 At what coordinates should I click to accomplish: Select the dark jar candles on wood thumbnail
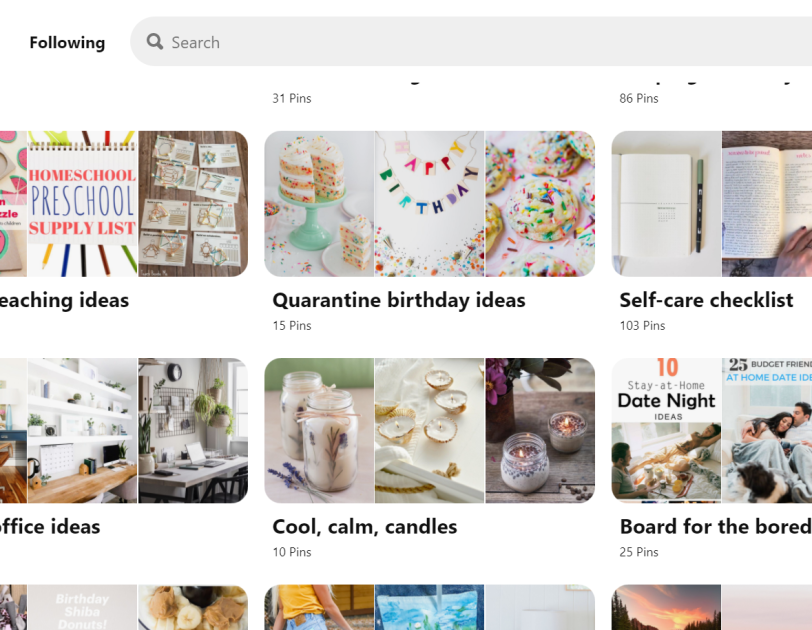pos(540,431)
